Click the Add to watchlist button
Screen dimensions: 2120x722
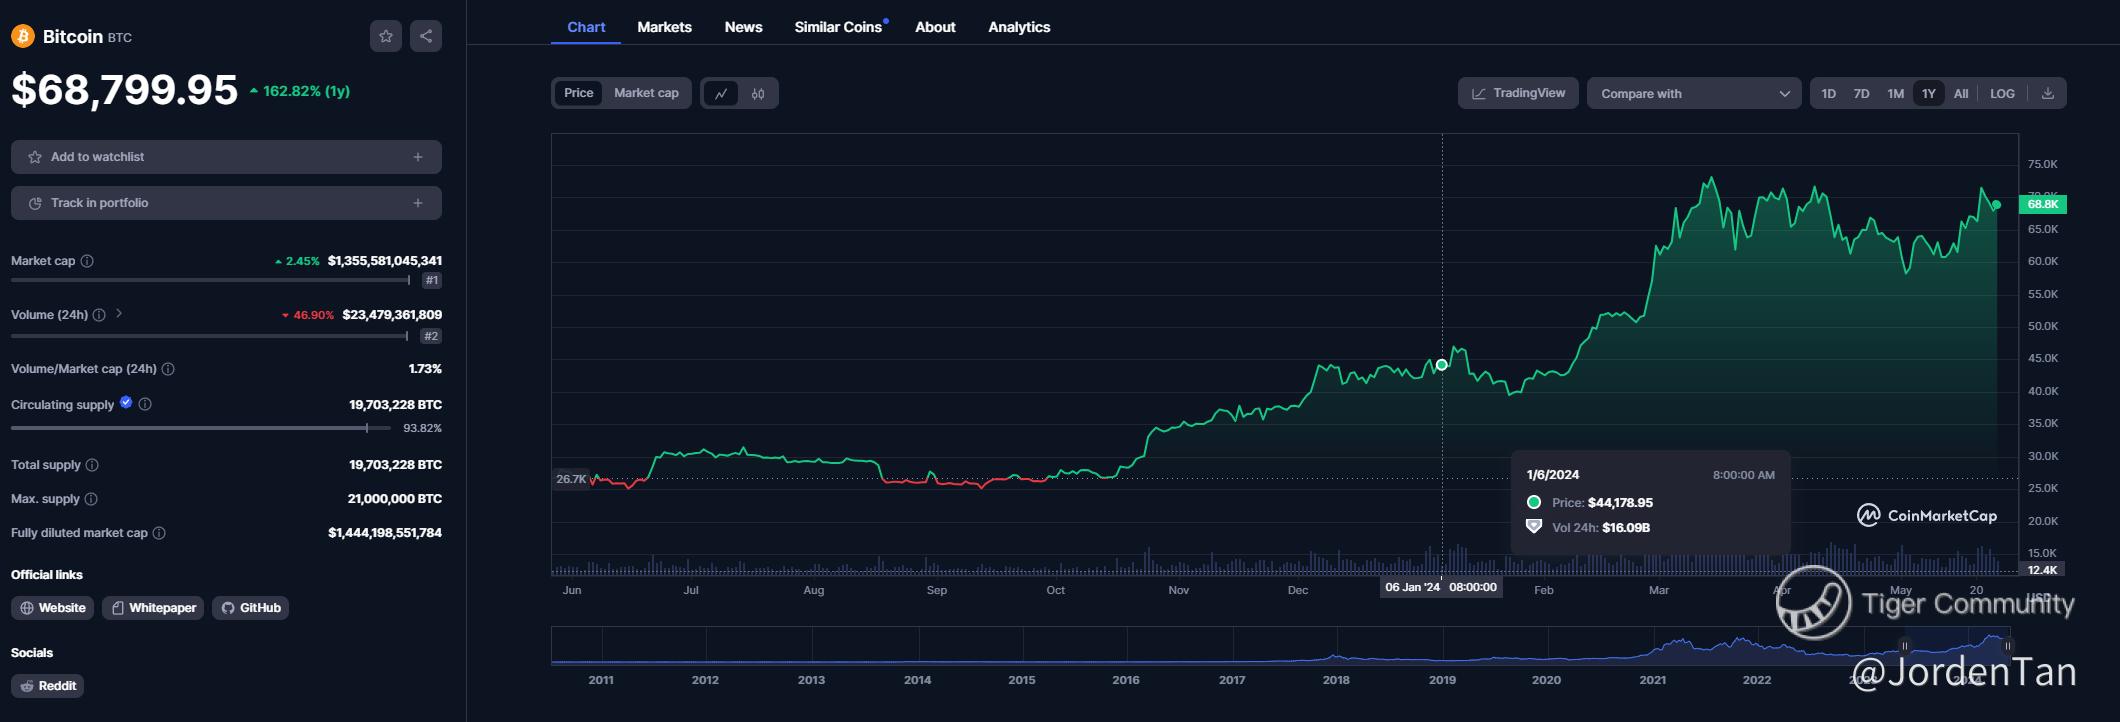tap(226, 157)
